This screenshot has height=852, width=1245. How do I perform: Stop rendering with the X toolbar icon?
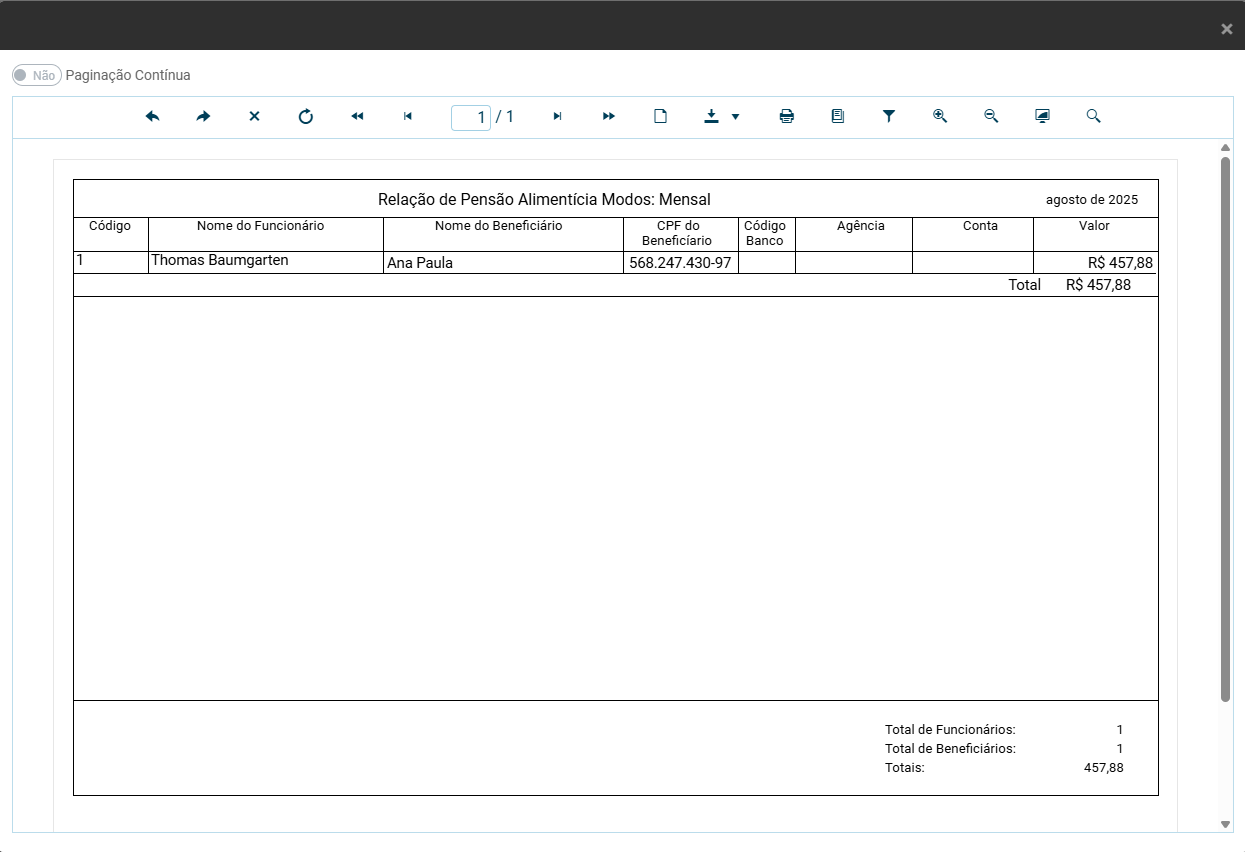pos(254,117)
